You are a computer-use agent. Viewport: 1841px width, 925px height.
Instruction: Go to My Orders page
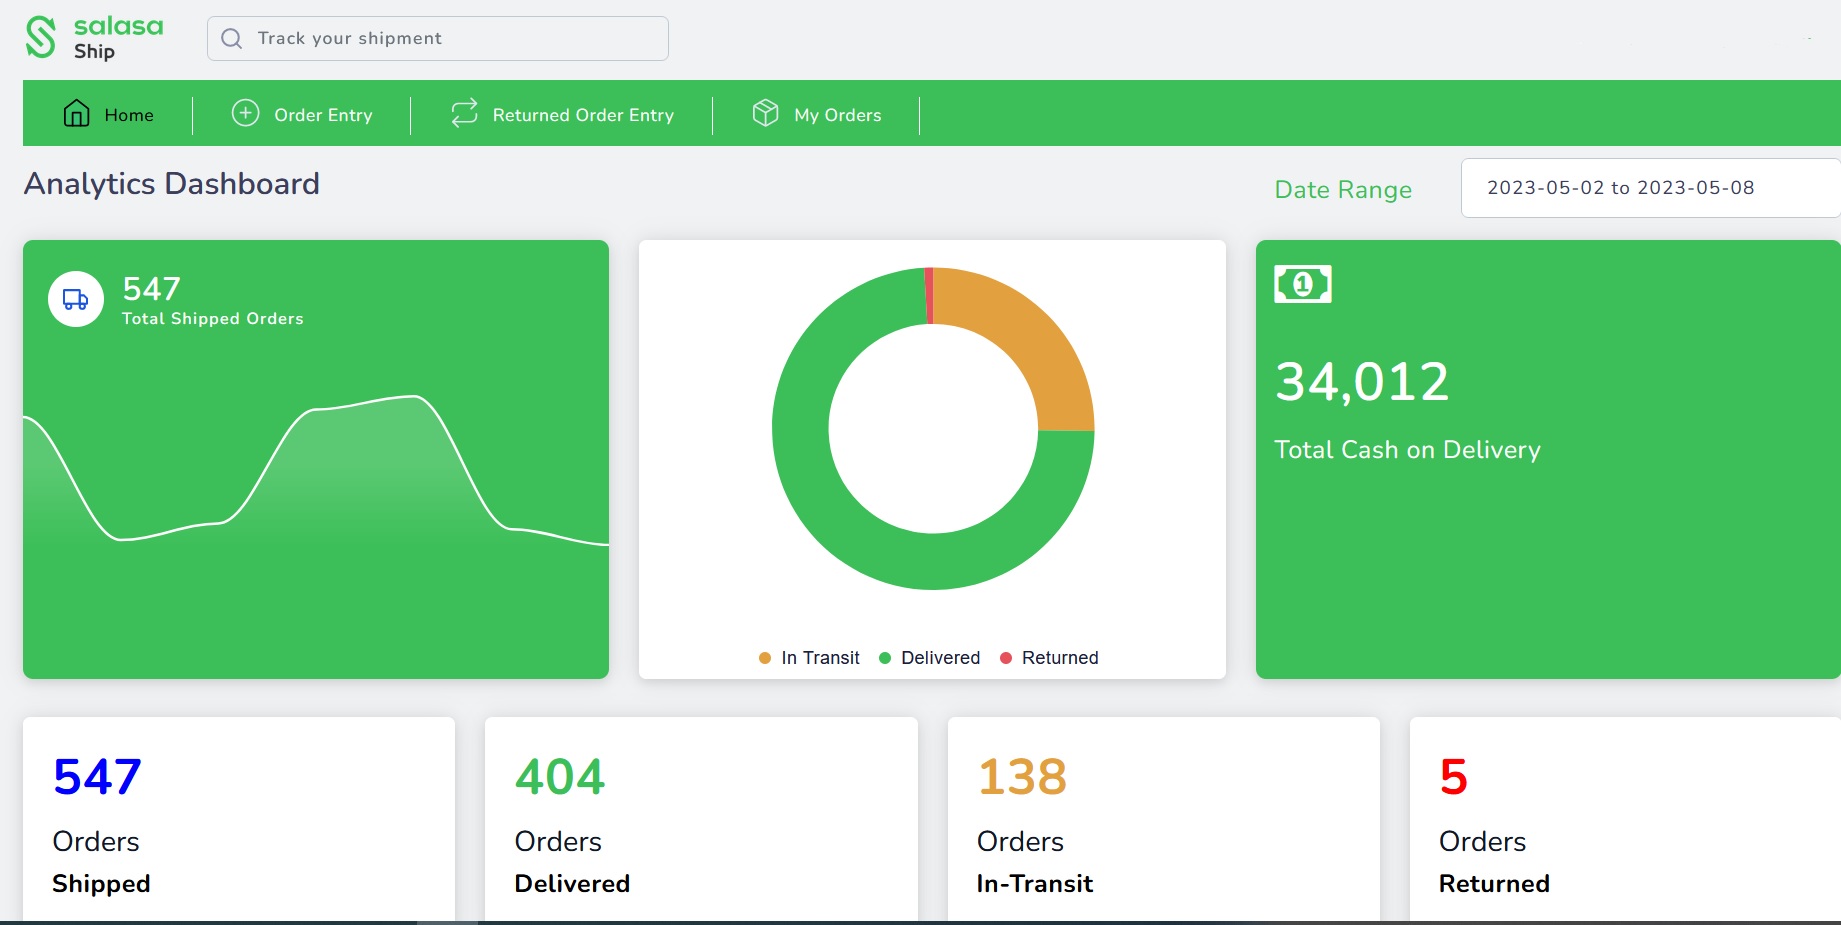pos(837,115)
